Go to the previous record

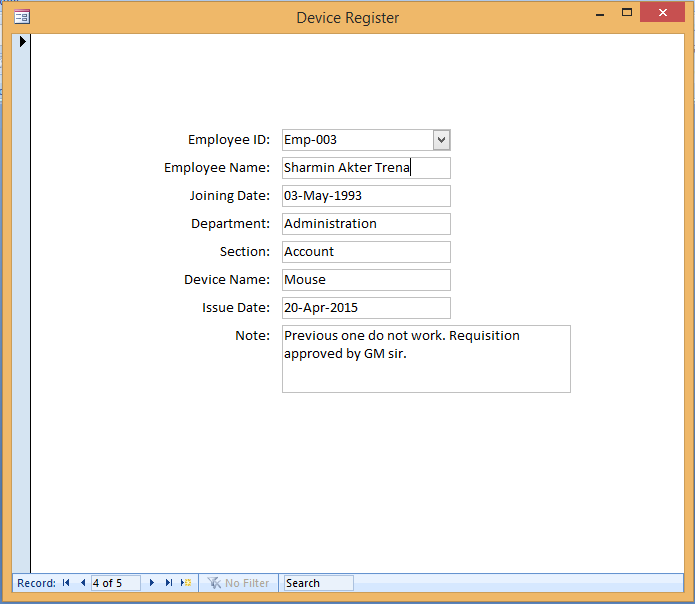pos(82,583)
